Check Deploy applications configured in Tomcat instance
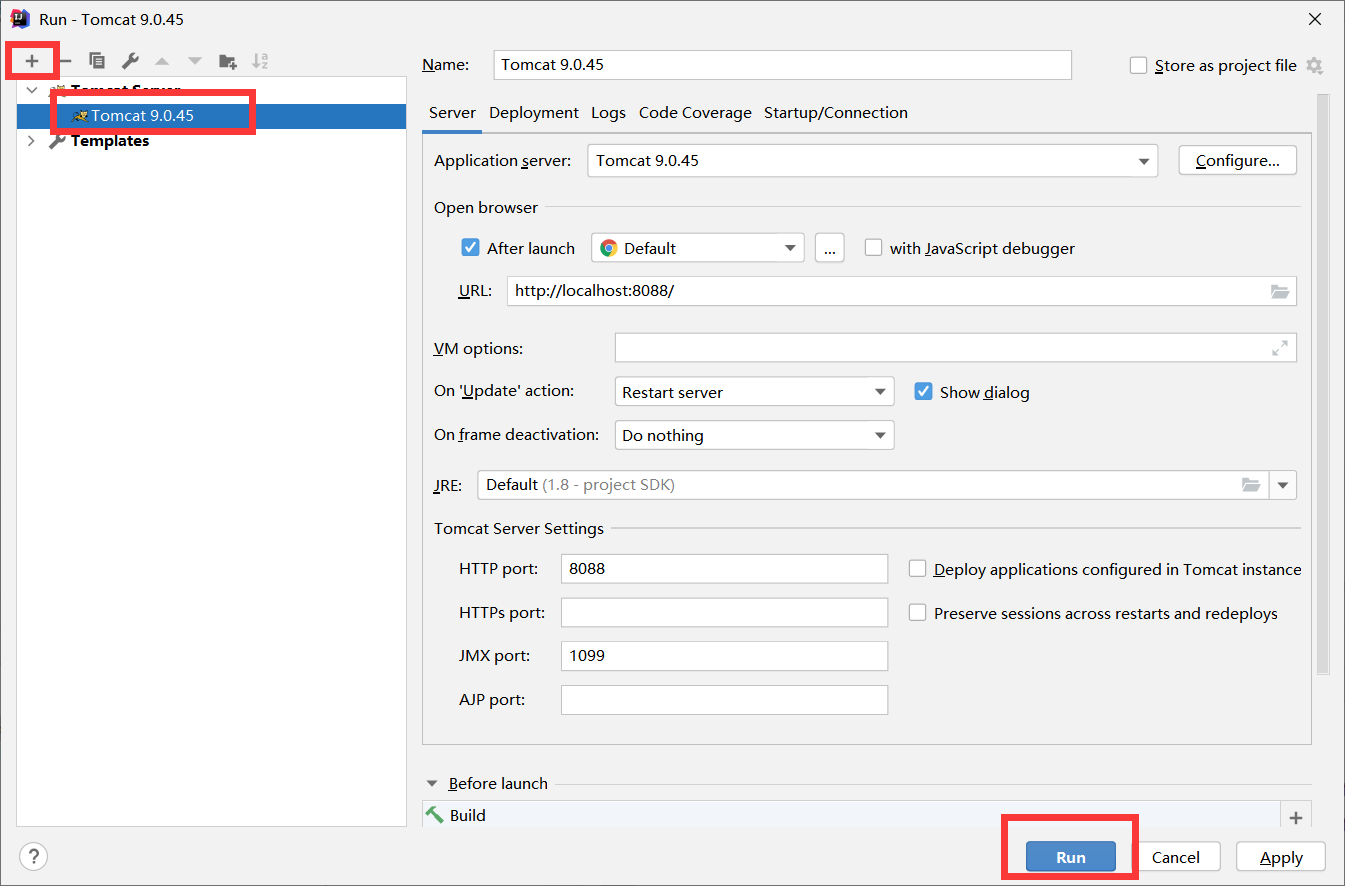 pos(917,569)
